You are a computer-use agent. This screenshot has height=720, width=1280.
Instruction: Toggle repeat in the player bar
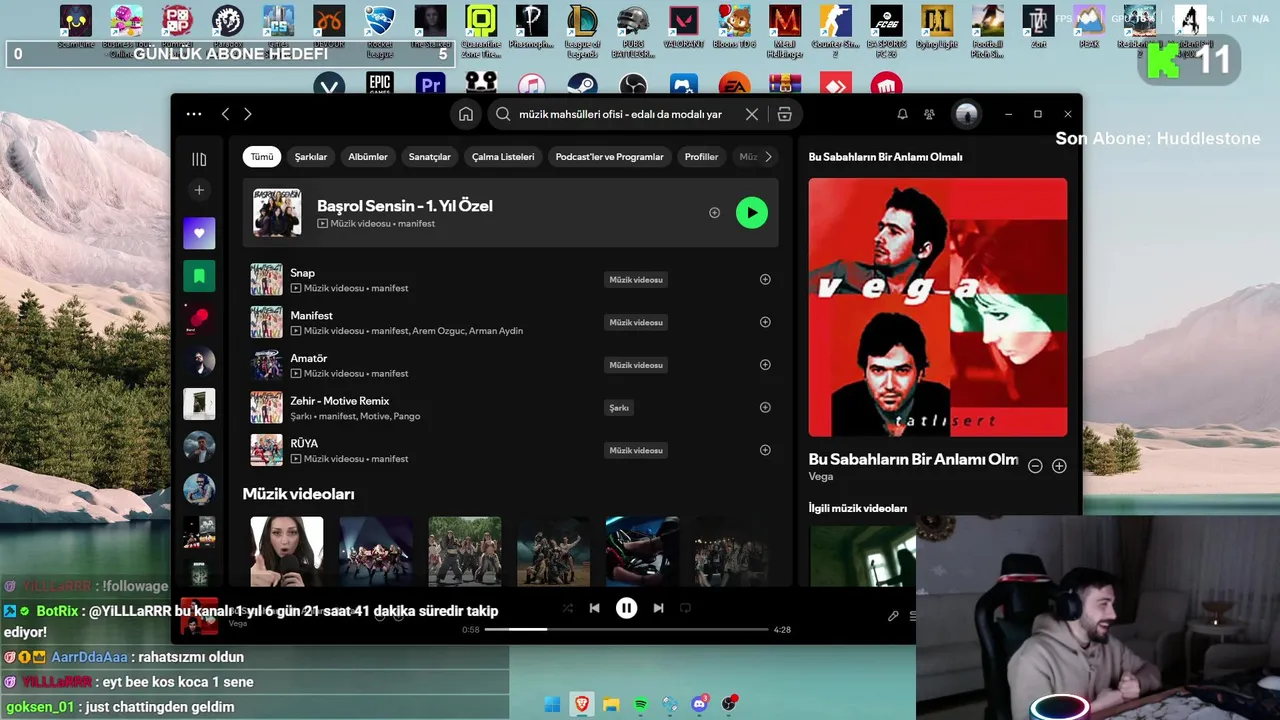685,608
